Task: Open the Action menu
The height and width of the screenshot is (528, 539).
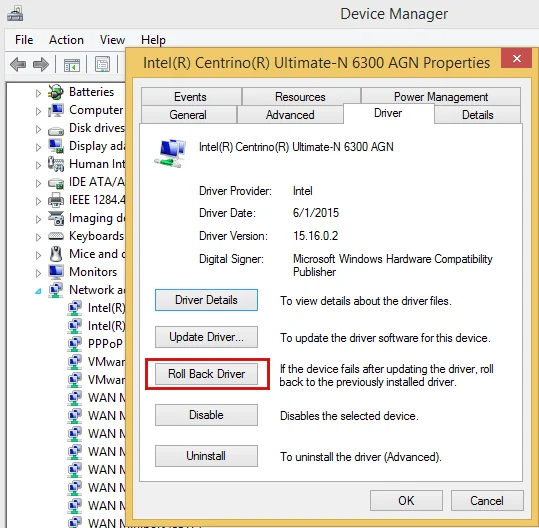Action: (x=66, y=40)
